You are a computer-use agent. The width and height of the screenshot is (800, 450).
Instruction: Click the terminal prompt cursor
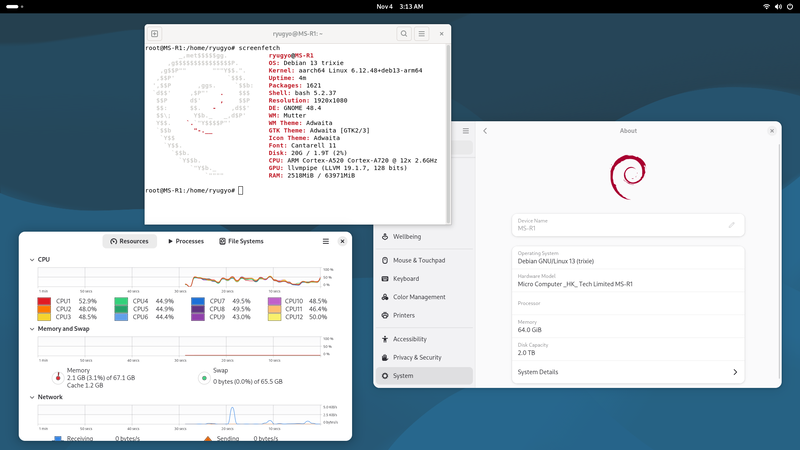click(x=241, y=190)
